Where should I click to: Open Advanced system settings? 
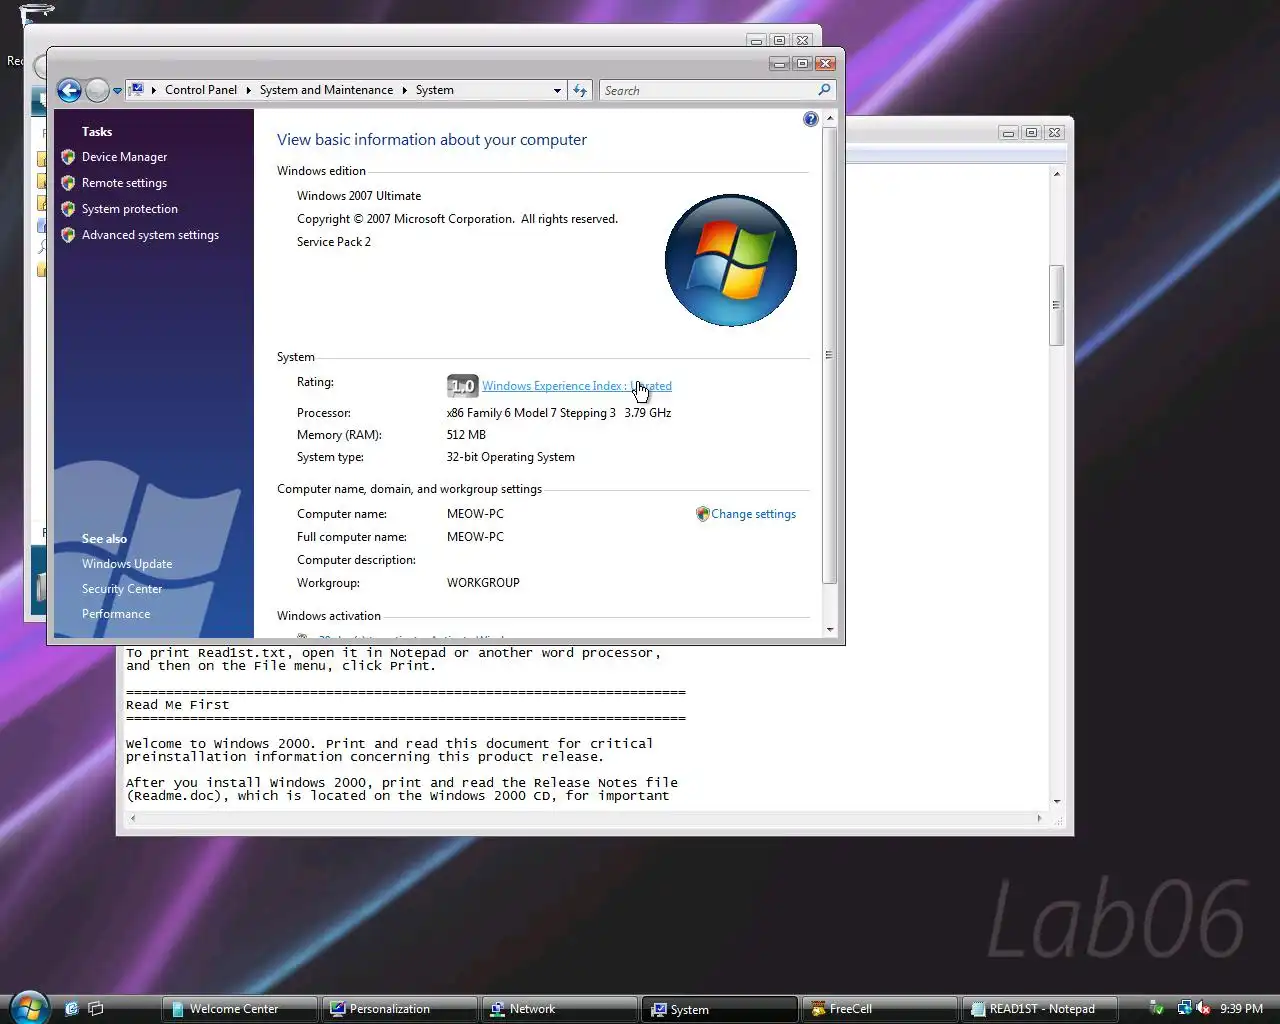[150, 235]
